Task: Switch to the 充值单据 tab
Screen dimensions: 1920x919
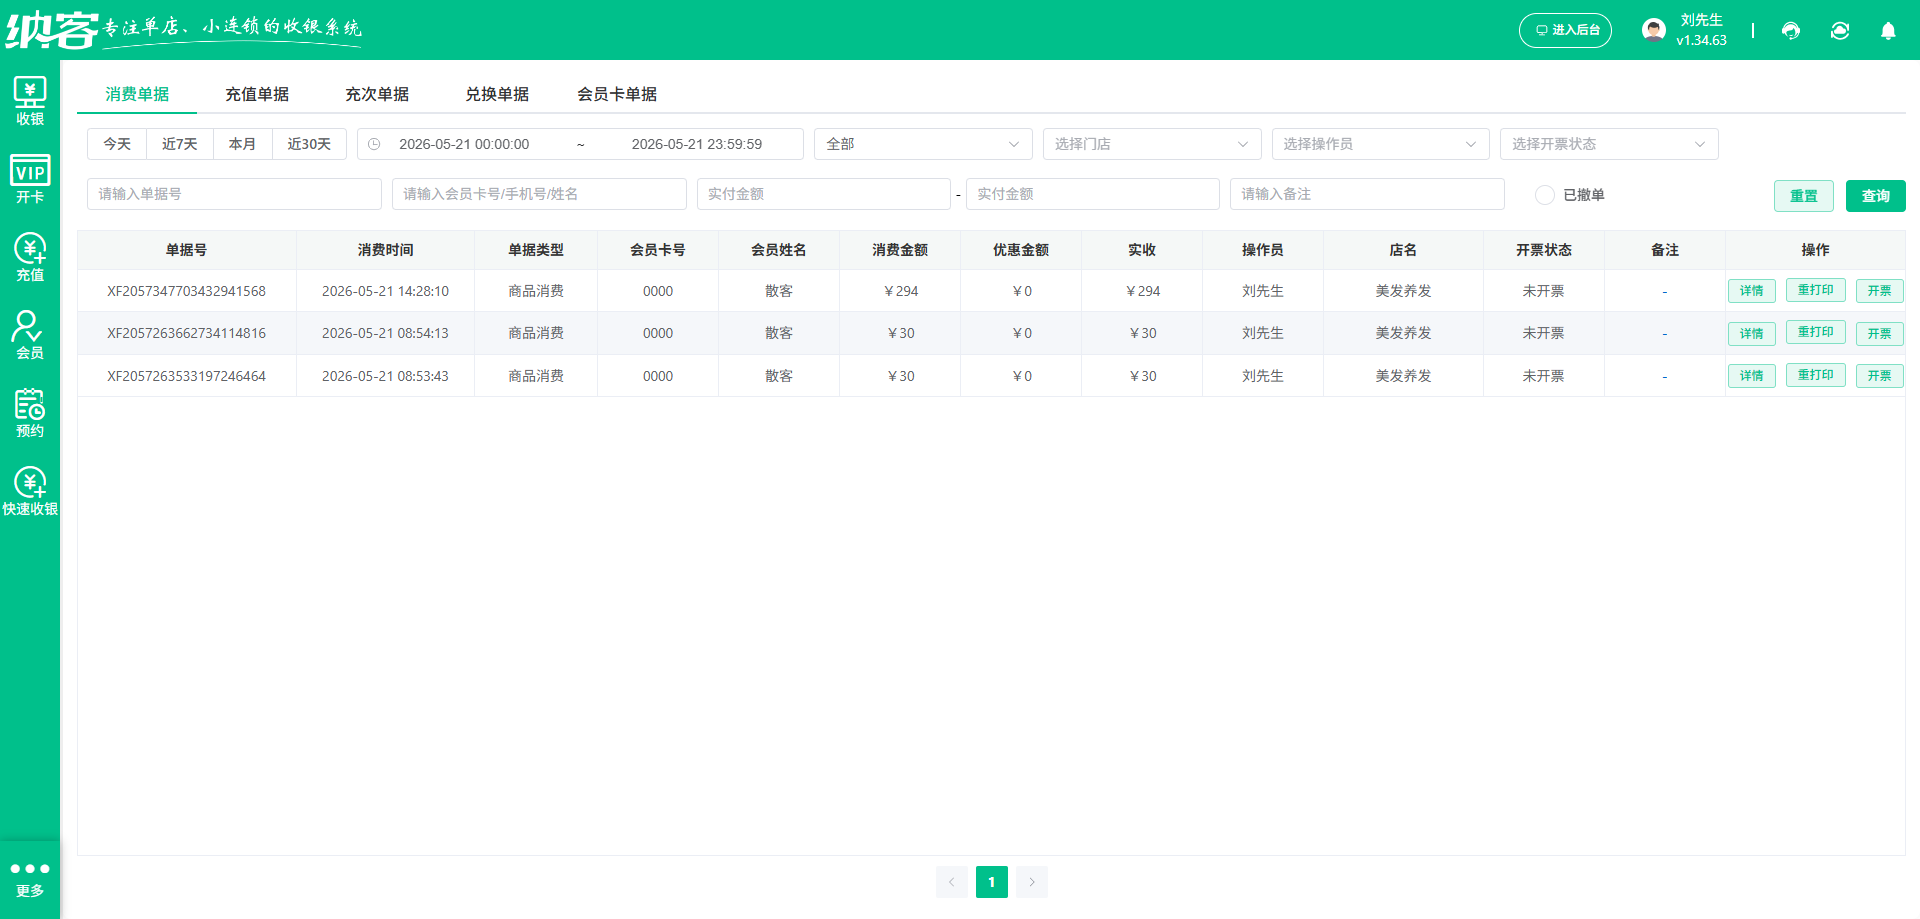Action: [x=257, y=94]
